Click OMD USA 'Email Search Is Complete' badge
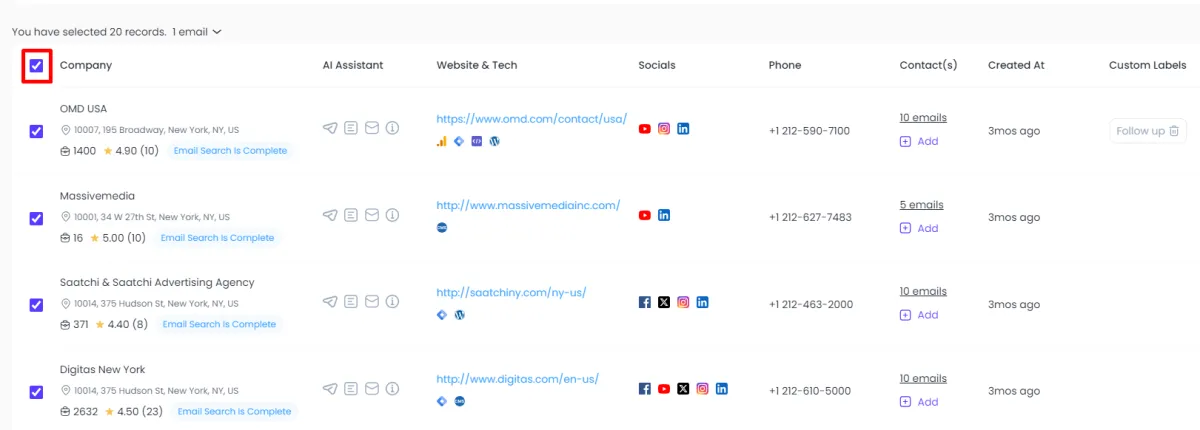This screenshot has width=1200, height=430. [x=229, y=151]
